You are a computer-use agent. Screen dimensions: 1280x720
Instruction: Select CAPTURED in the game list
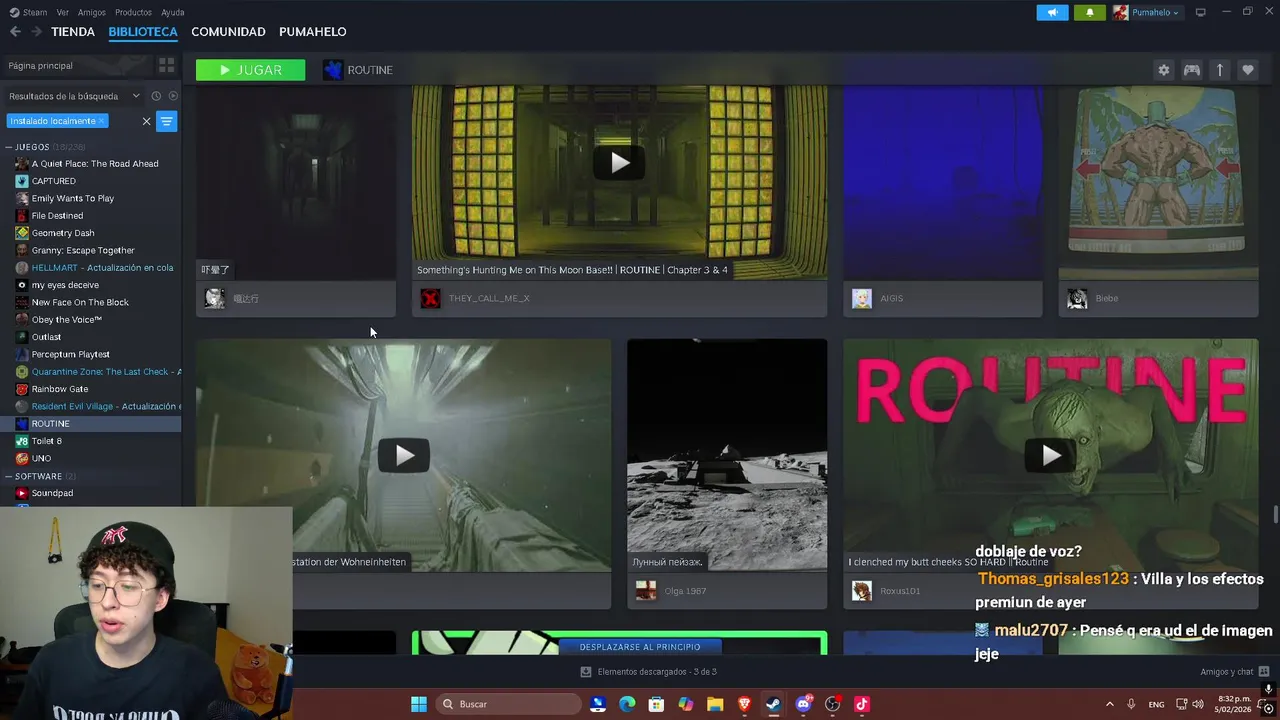[x=54, y=181]
